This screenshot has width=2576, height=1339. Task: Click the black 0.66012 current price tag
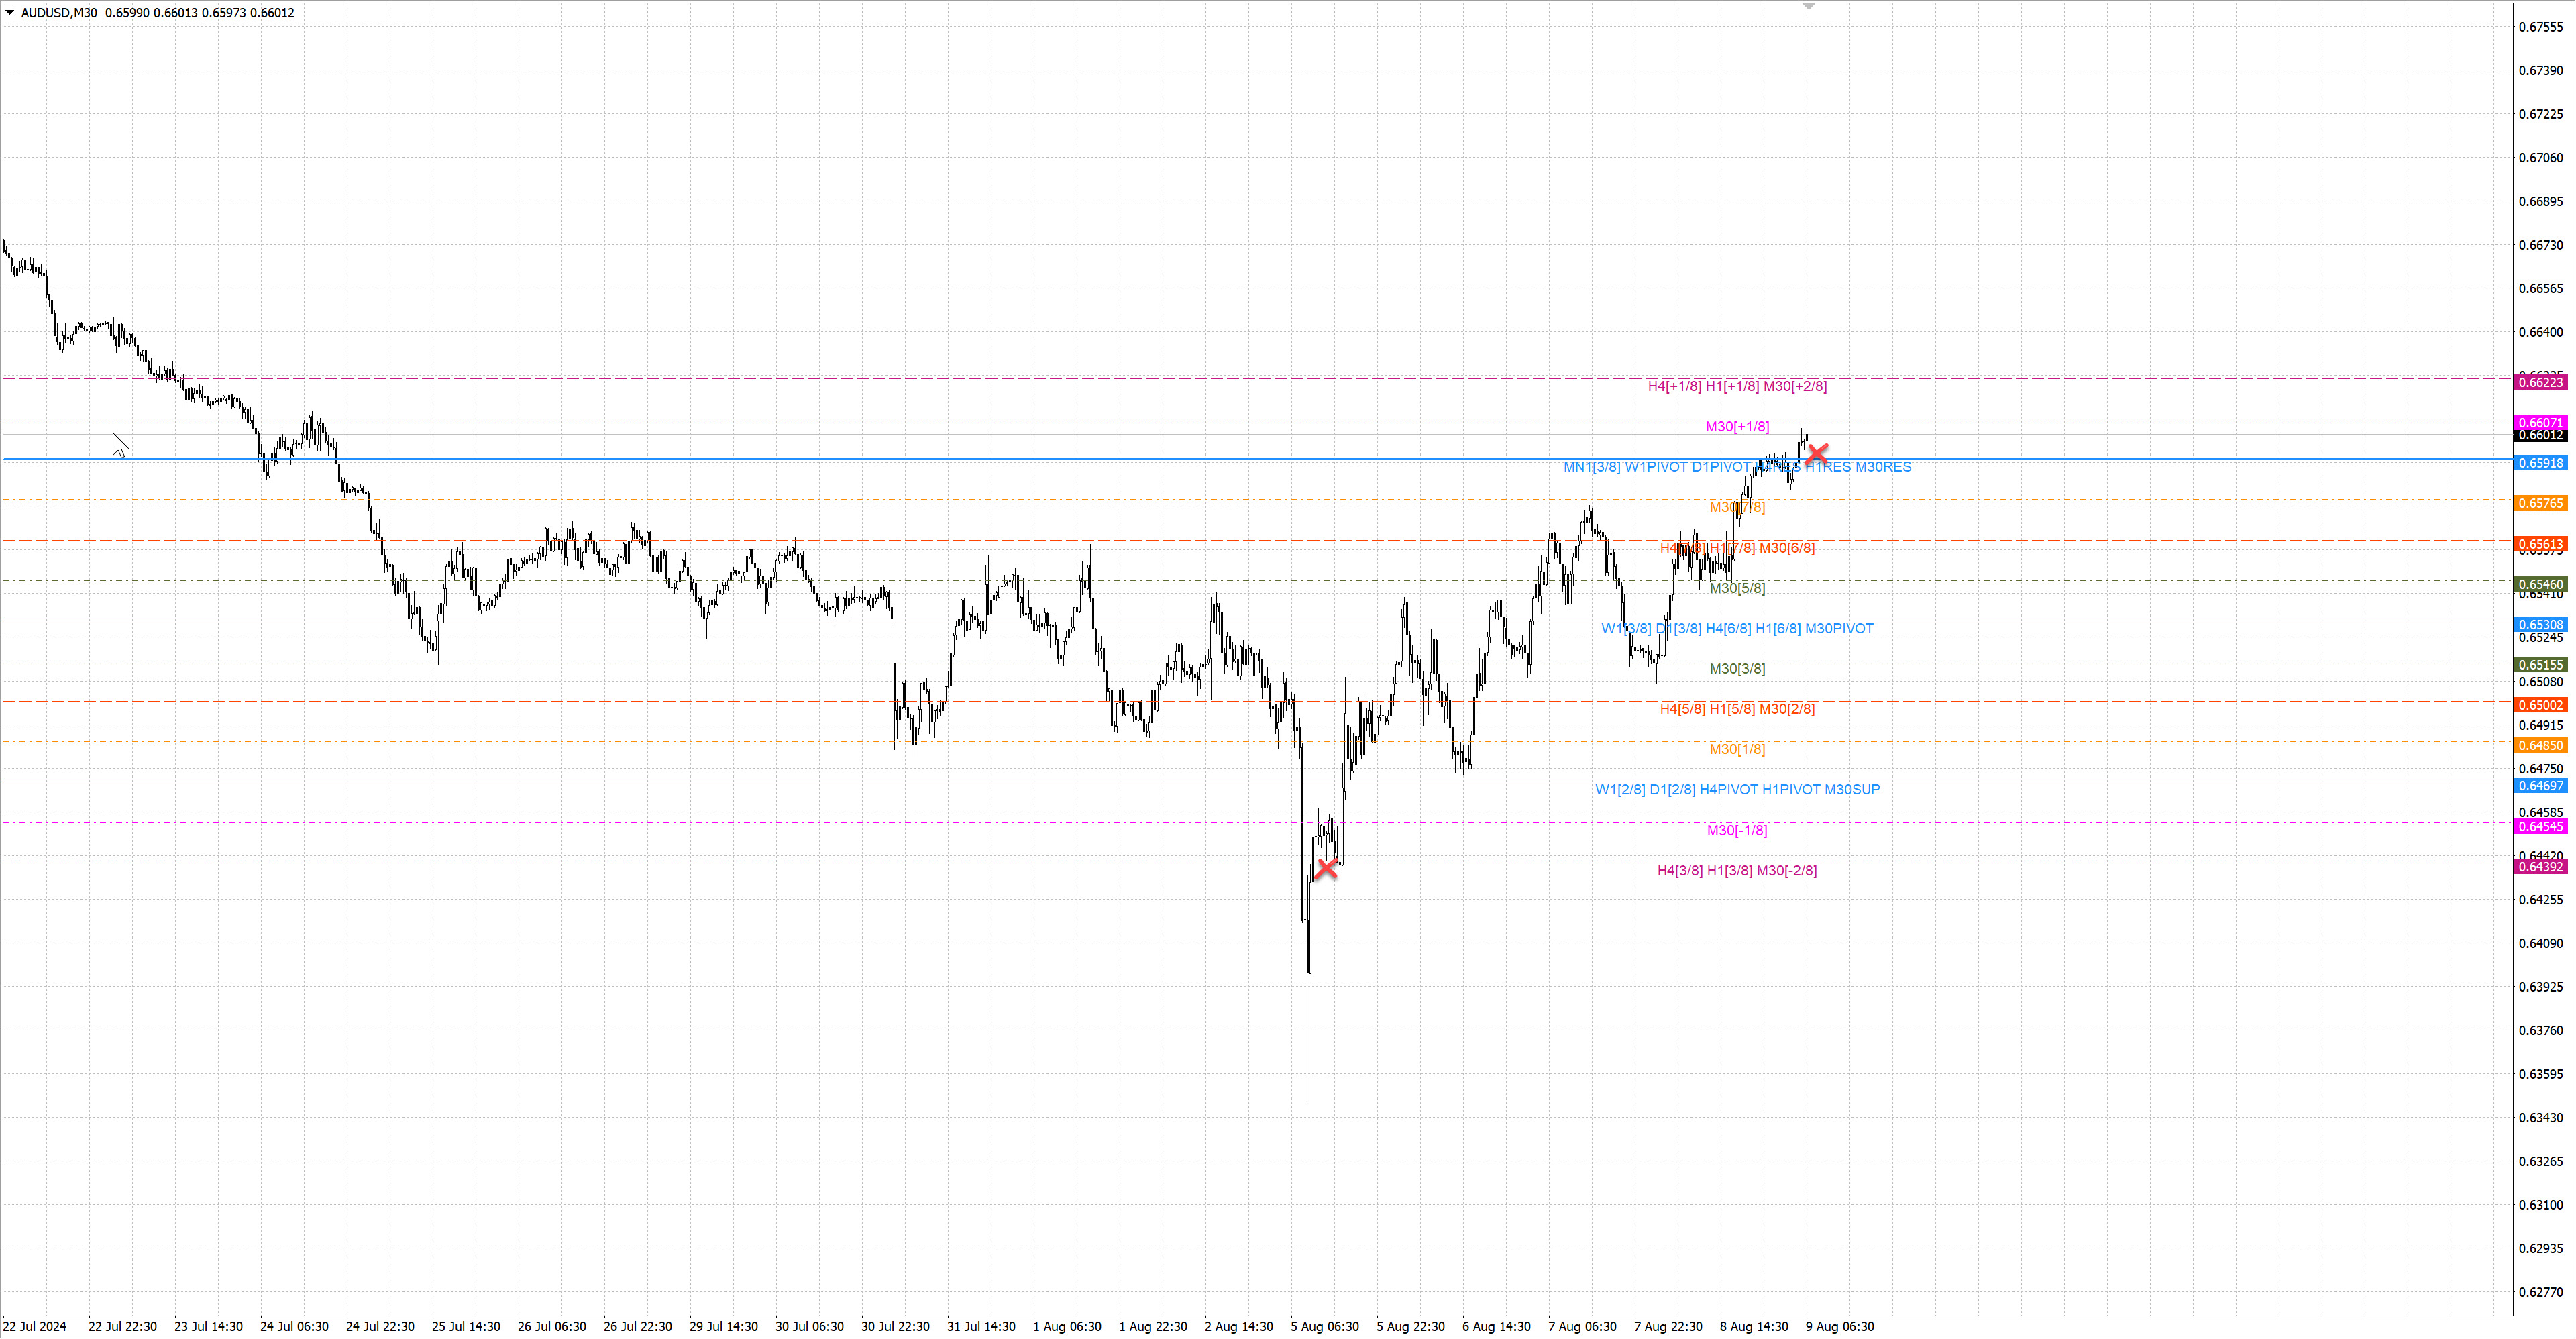2540,435
